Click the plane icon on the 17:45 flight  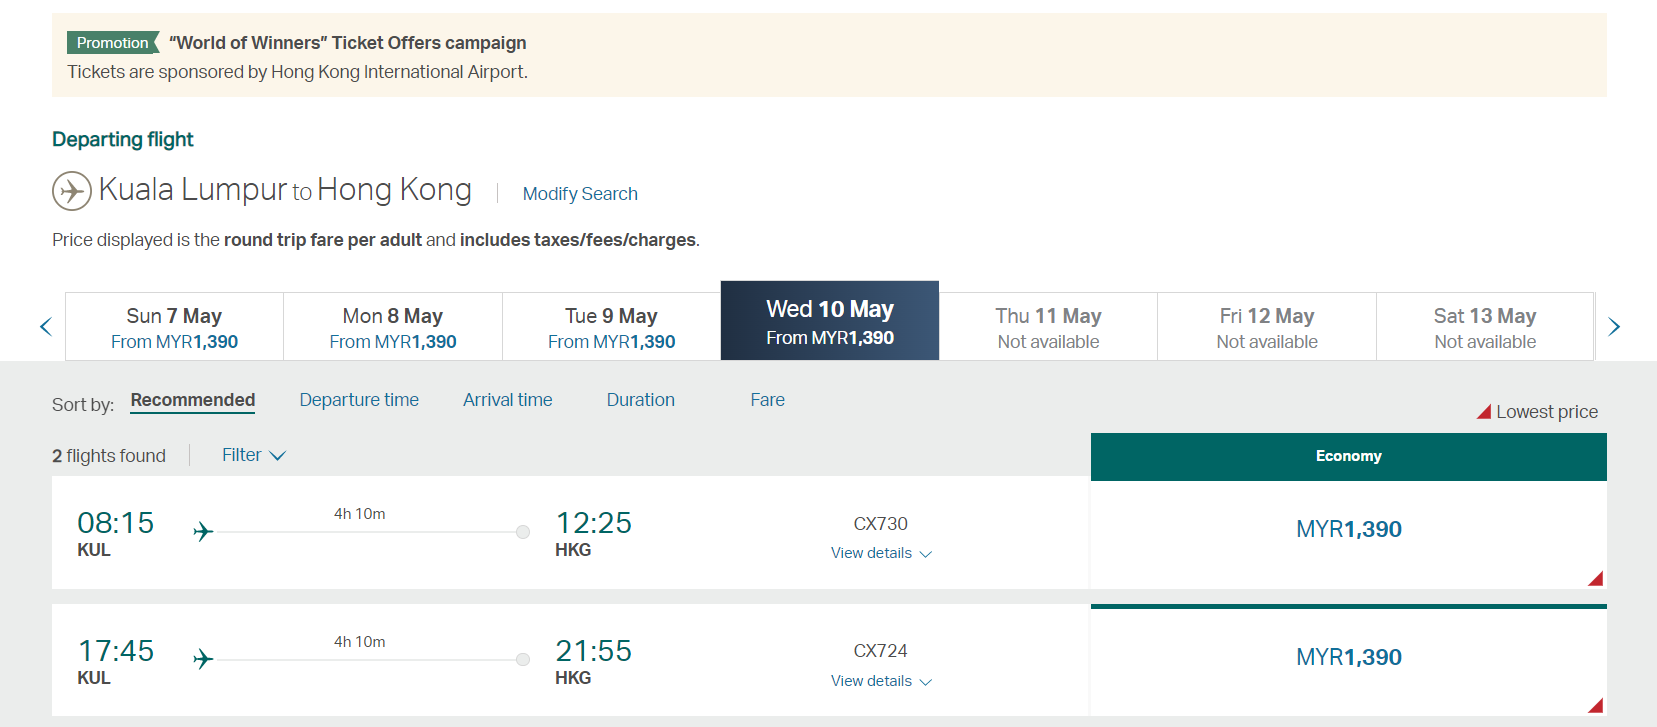203,659
